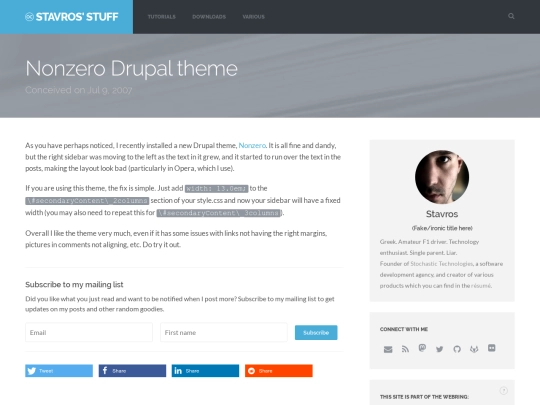Viewport: 540px width, 405px height.
Task: Focus the Email input field
Action: (x=89, y=332)
